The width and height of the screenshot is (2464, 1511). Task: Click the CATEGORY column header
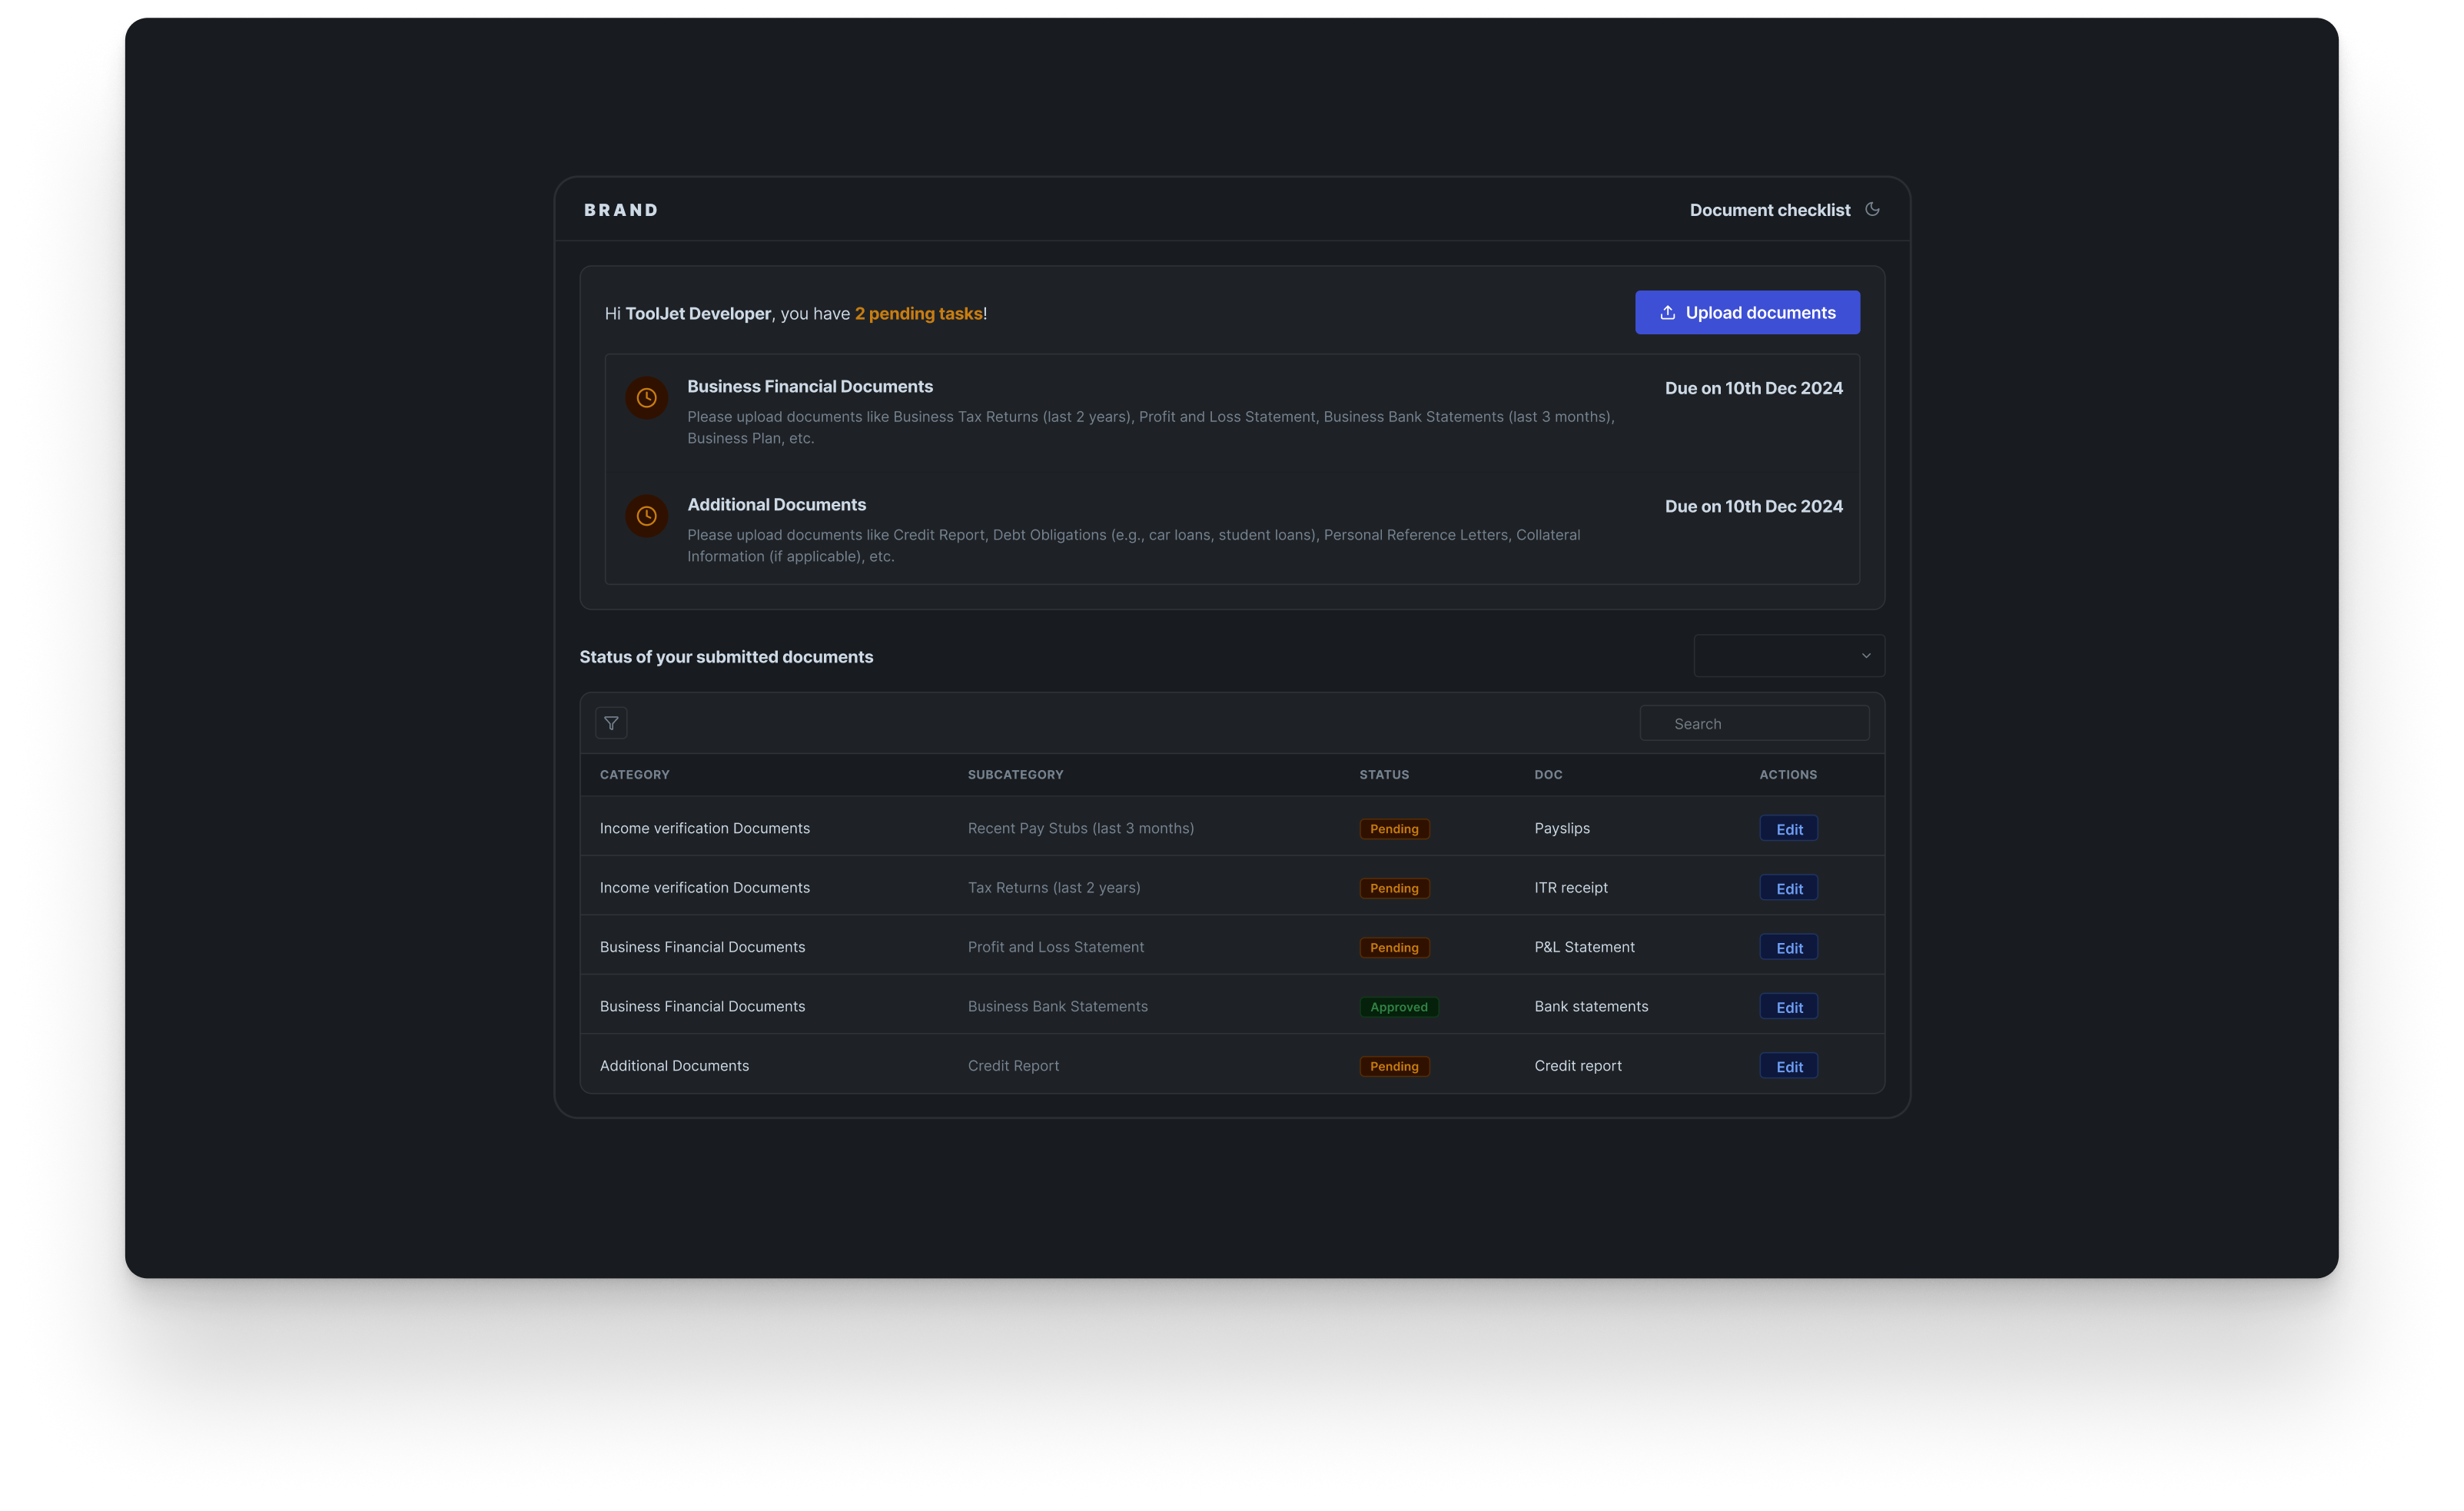635,775
